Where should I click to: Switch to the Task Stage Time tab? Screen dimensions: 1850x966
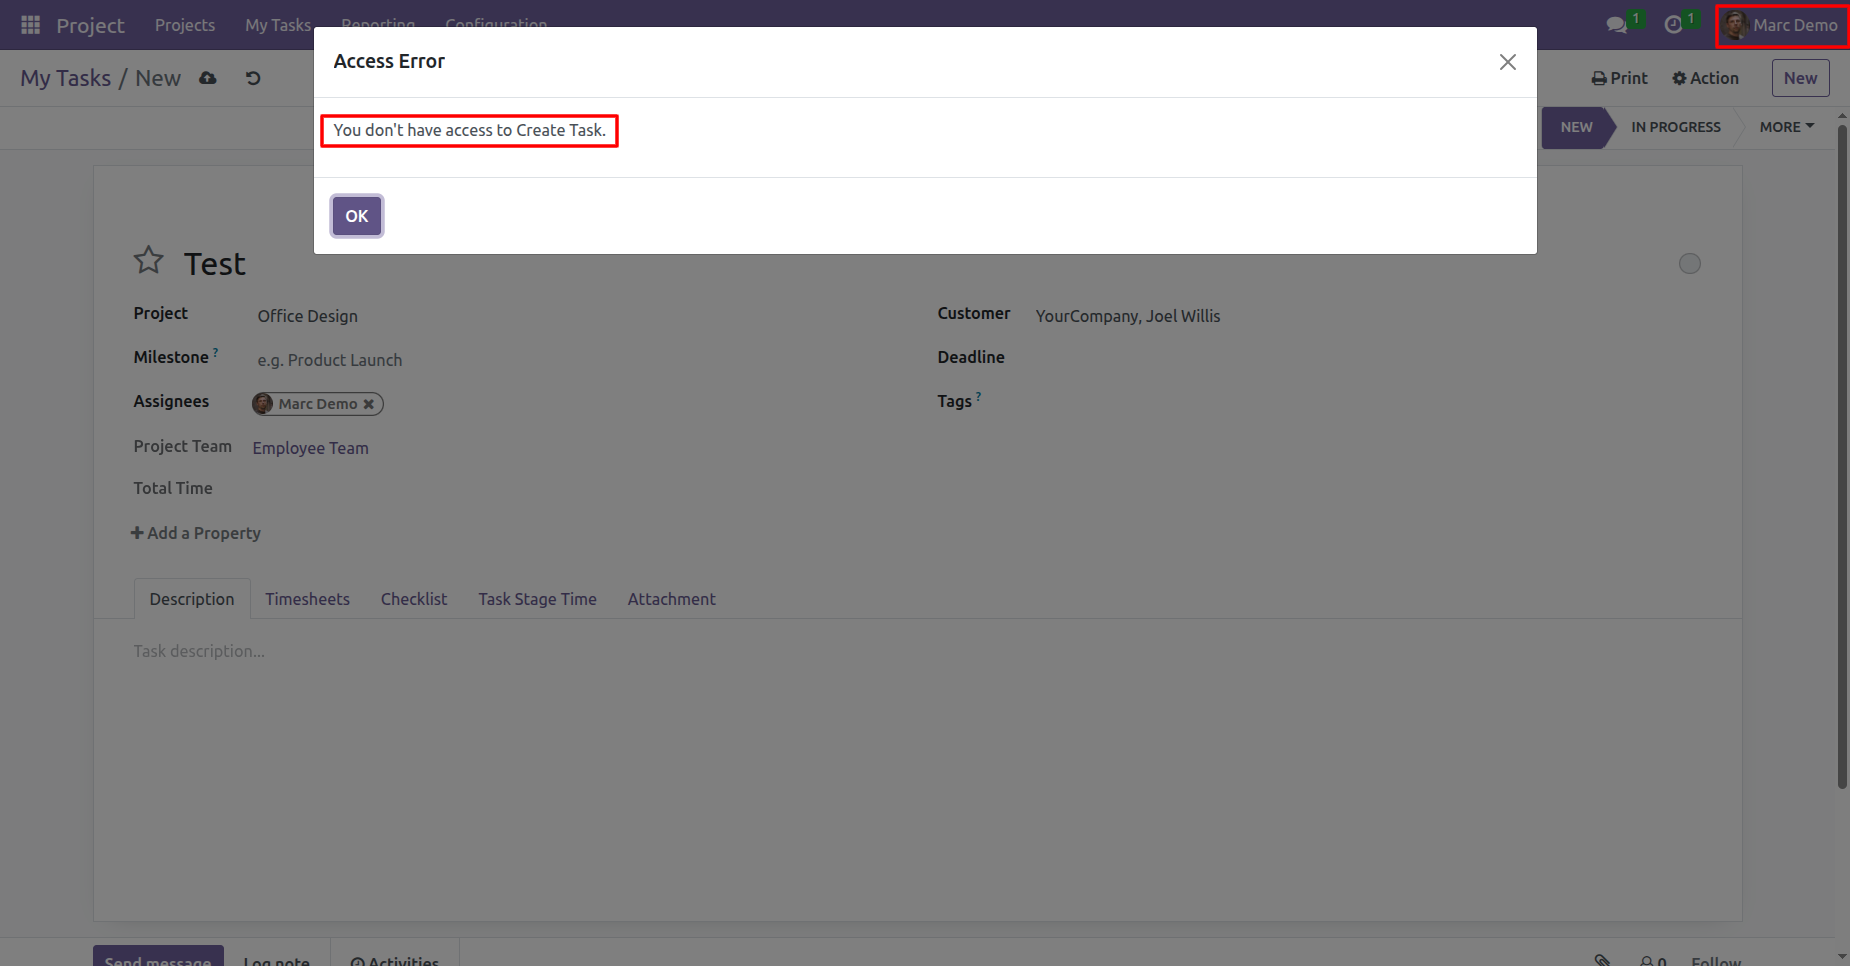click(x=538, y=599)
